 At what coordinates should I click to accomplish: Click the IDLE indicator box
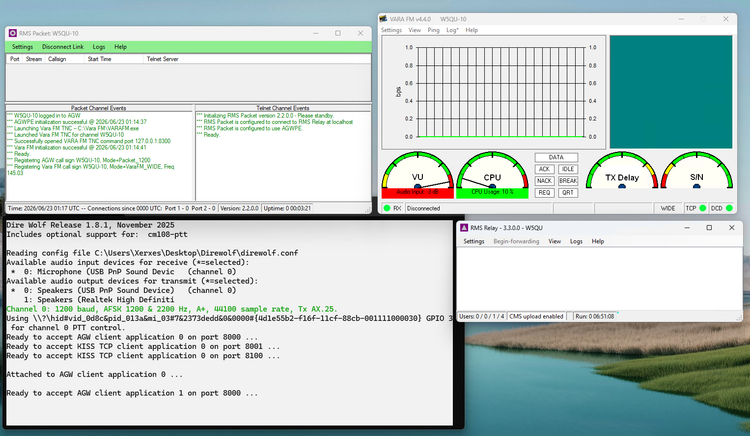[x=568, y=169]
